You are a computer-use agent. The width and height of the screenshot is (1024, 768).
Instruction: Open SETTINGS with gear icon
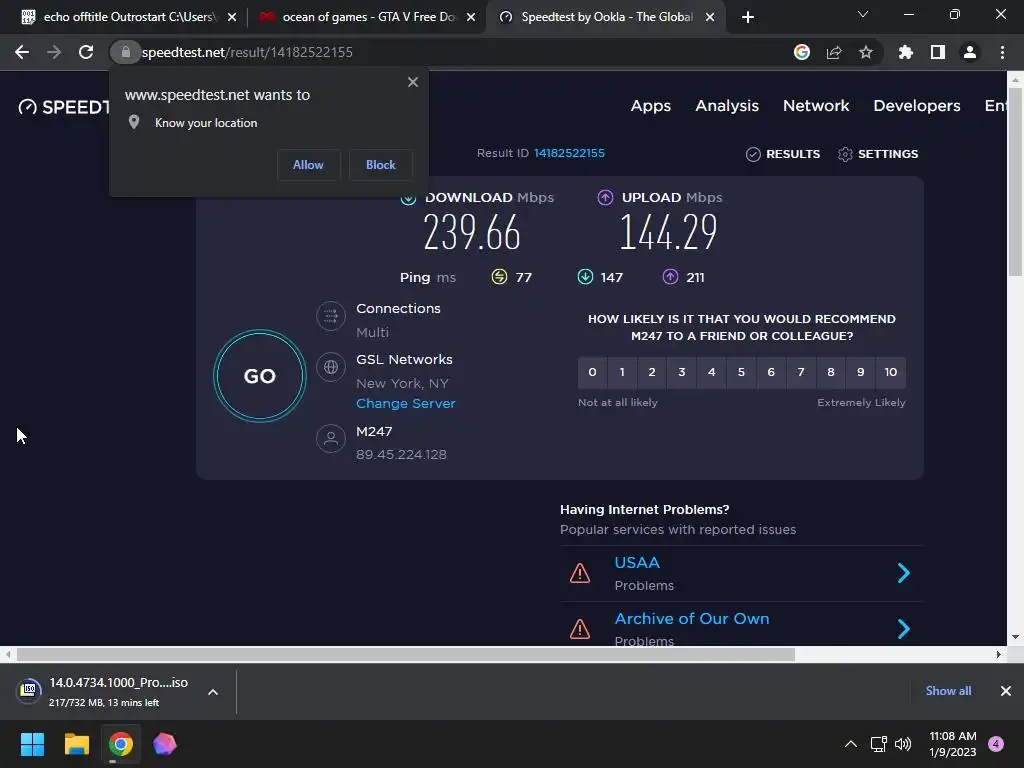pyautogui.click(x=878, y=154)
